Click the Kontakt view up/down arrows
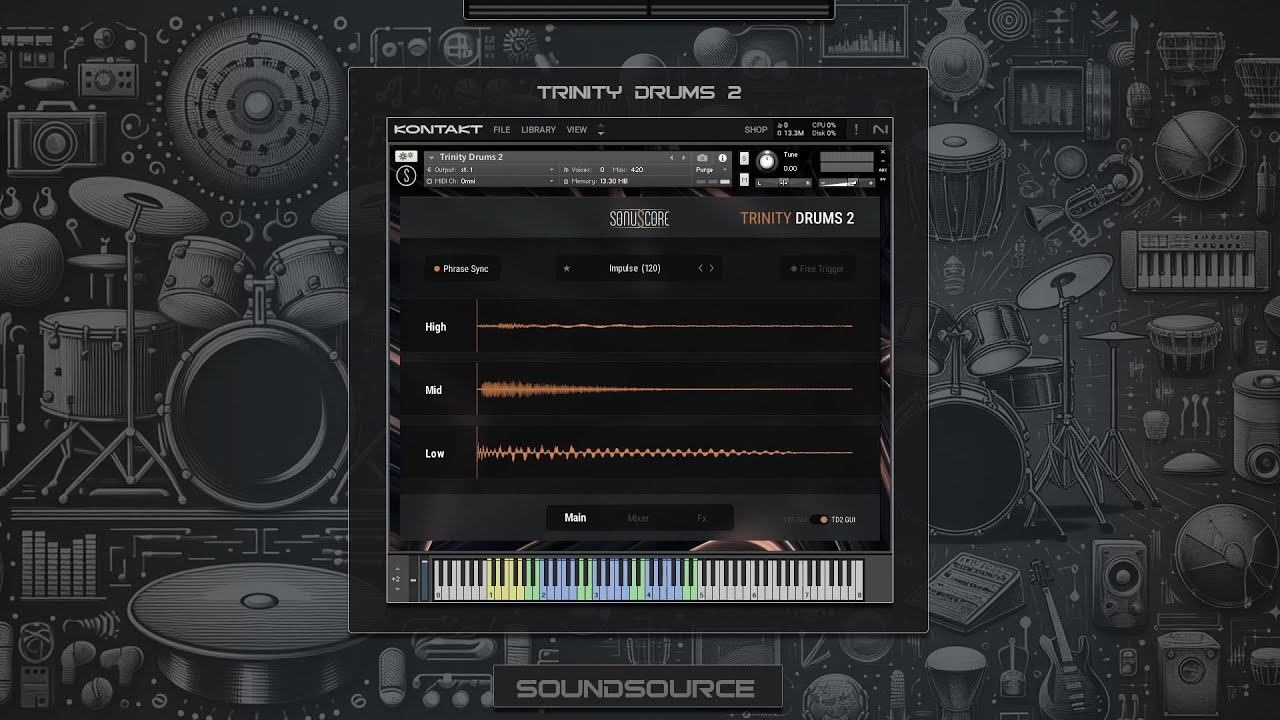Screen dimensions: 1280x720 (601, 130)
